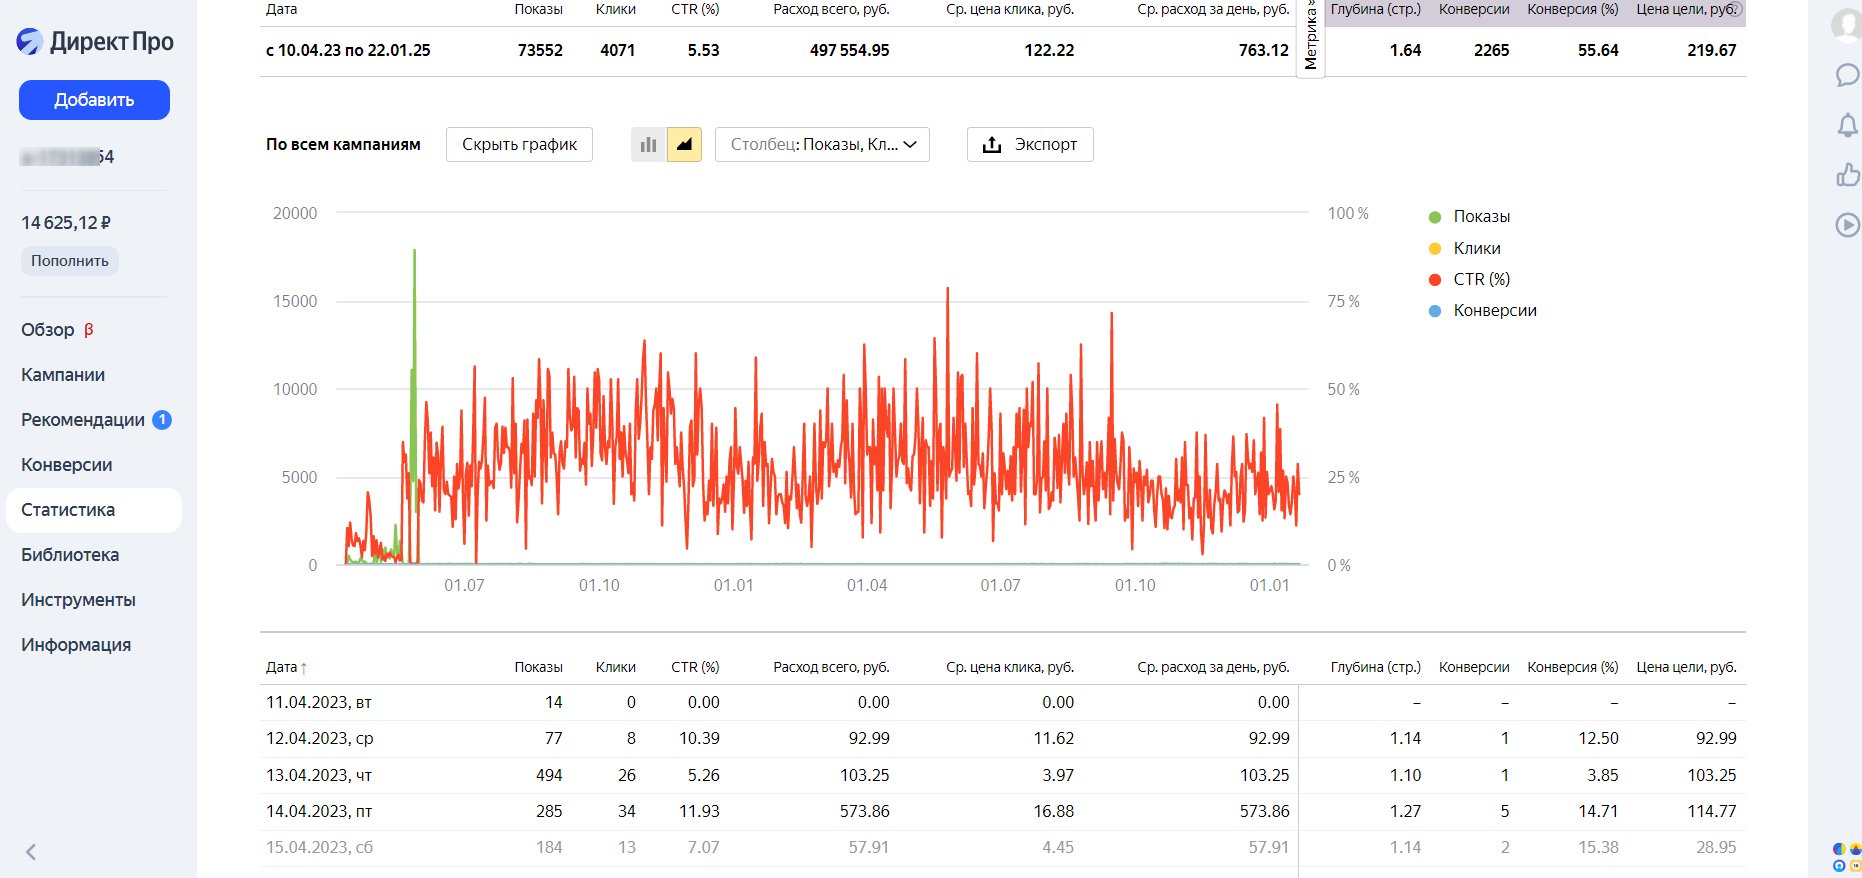Screen dimensions: 1862x878
Task: Click the play video icon in sidebar
Action: click(1847, 225)
